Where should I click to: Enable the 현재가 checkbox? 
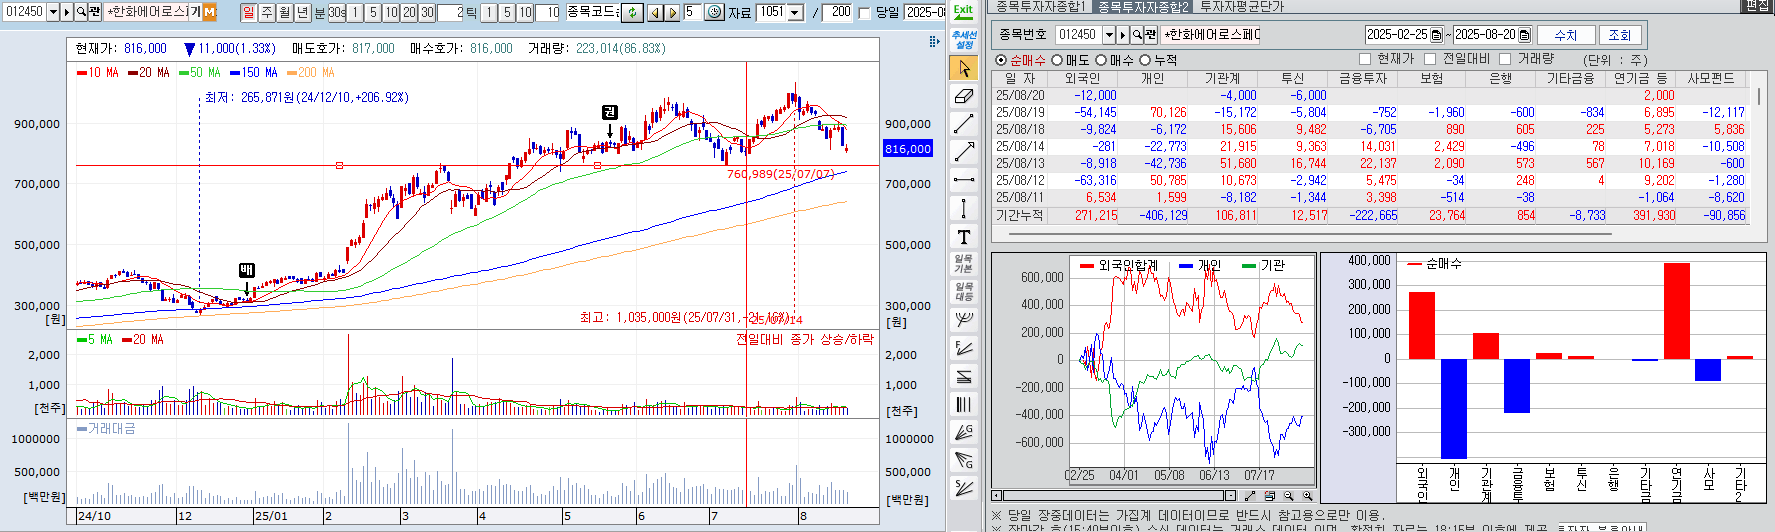pos(1365,59)
